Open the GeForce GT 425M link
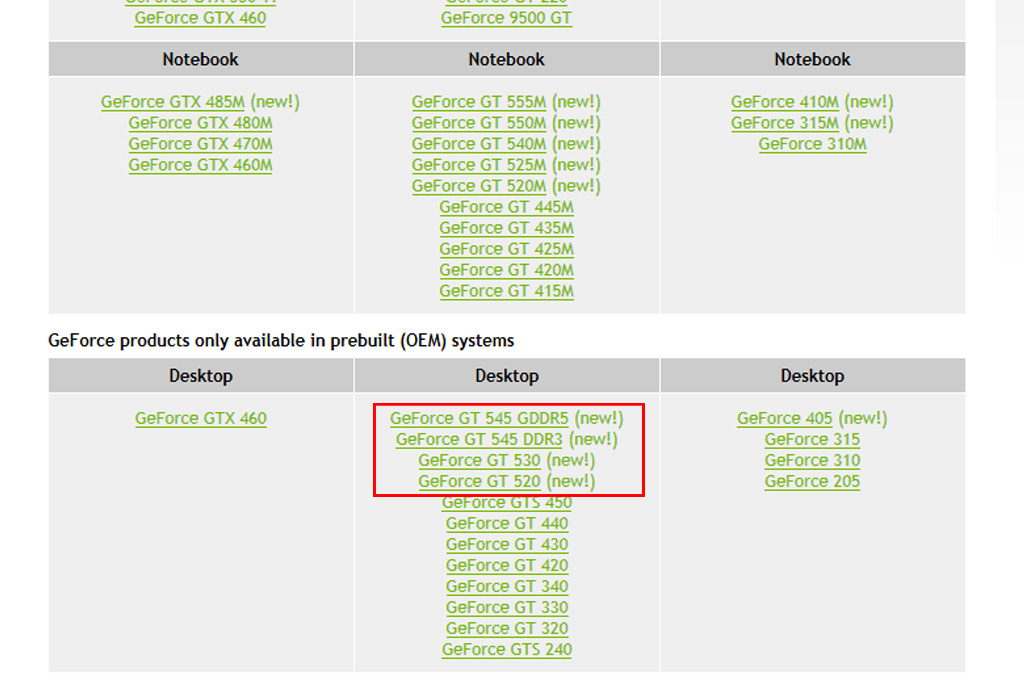Screen dimensions: 1024x683 click(506, 249)
